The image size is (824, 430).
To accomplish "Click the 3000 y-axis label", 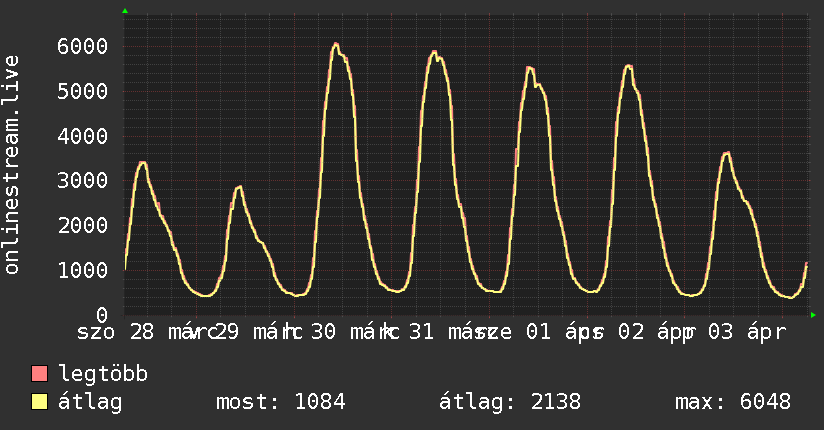I will point(82,181).
